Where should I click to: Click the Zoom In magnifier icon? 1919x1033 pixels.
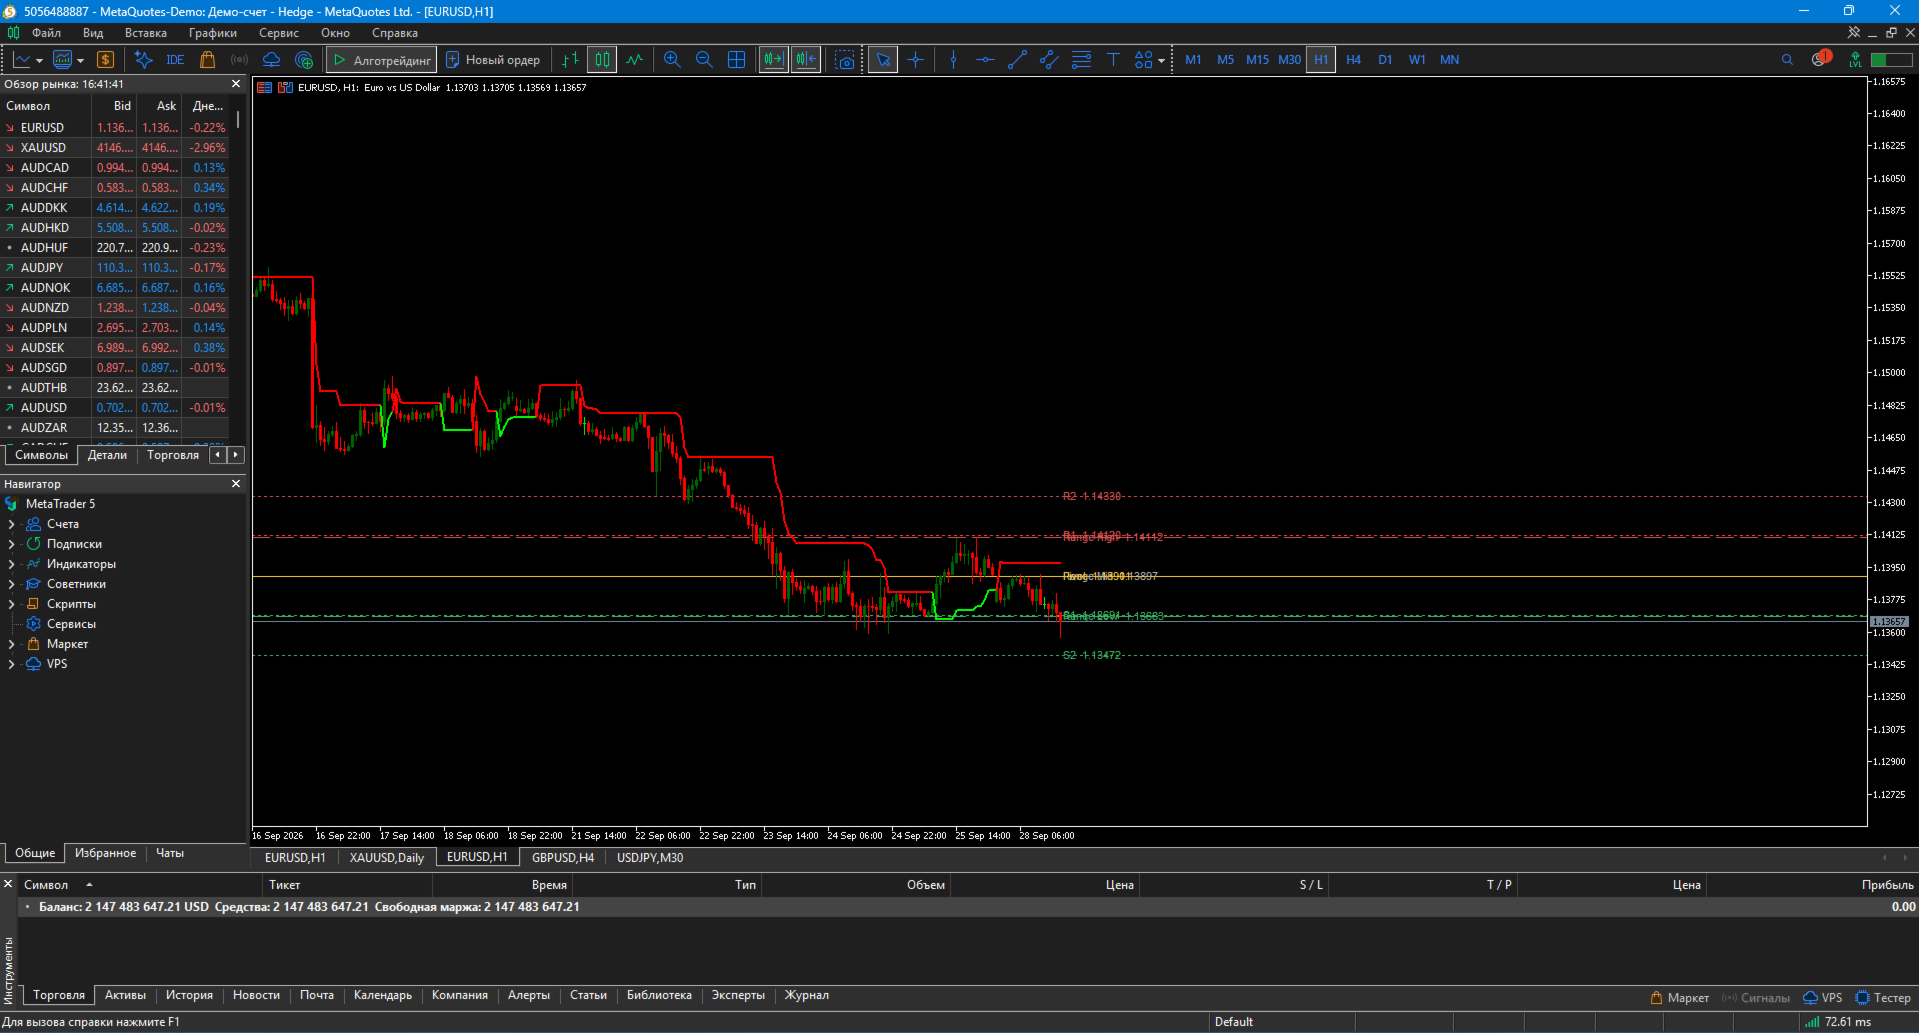[x=672, y=60]
